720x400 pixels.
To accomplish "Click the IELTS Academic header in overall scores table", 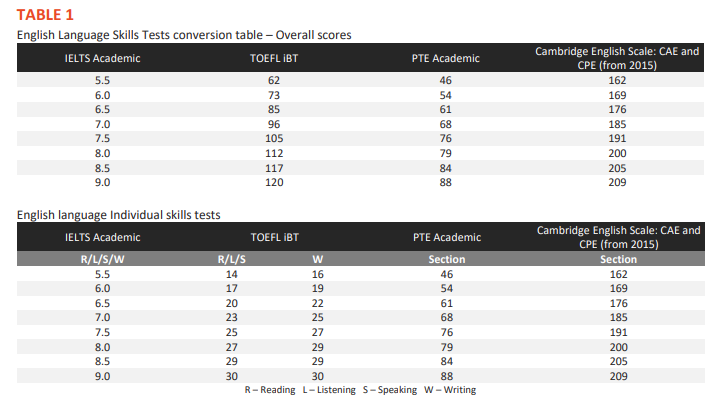I will (102, 58).
